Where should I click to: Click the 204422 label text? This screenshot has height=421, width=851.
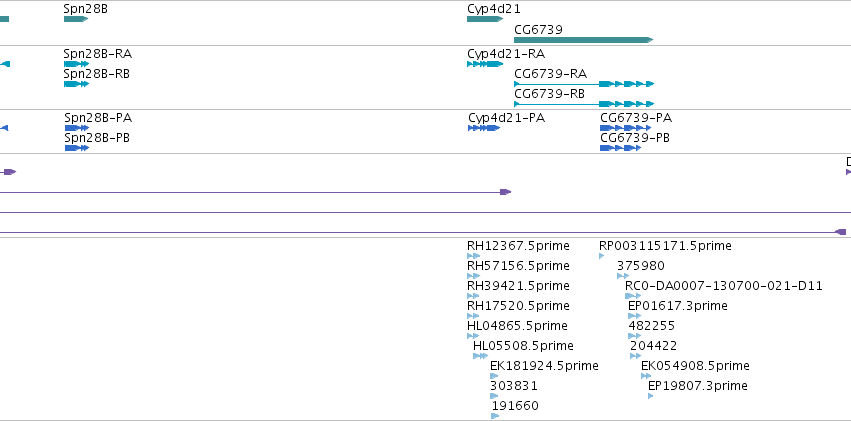pyautogui.click(x=653, y=346)
